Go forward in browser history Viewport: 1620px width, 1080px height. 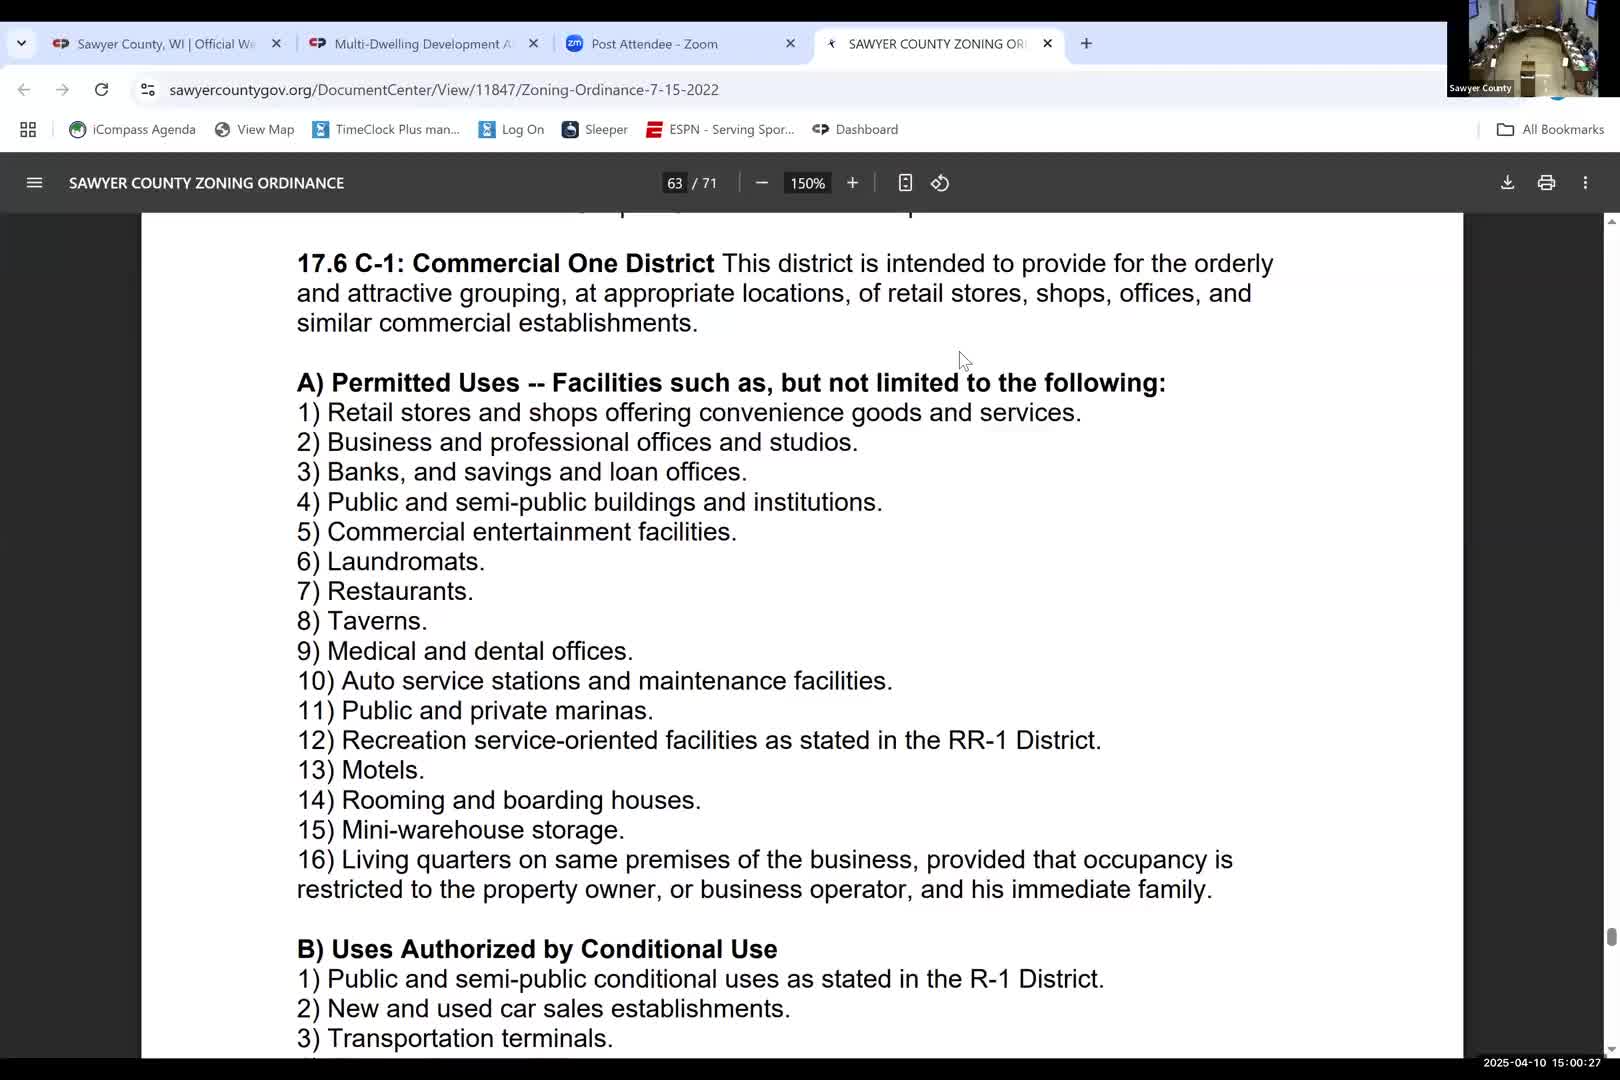[62, 90]
